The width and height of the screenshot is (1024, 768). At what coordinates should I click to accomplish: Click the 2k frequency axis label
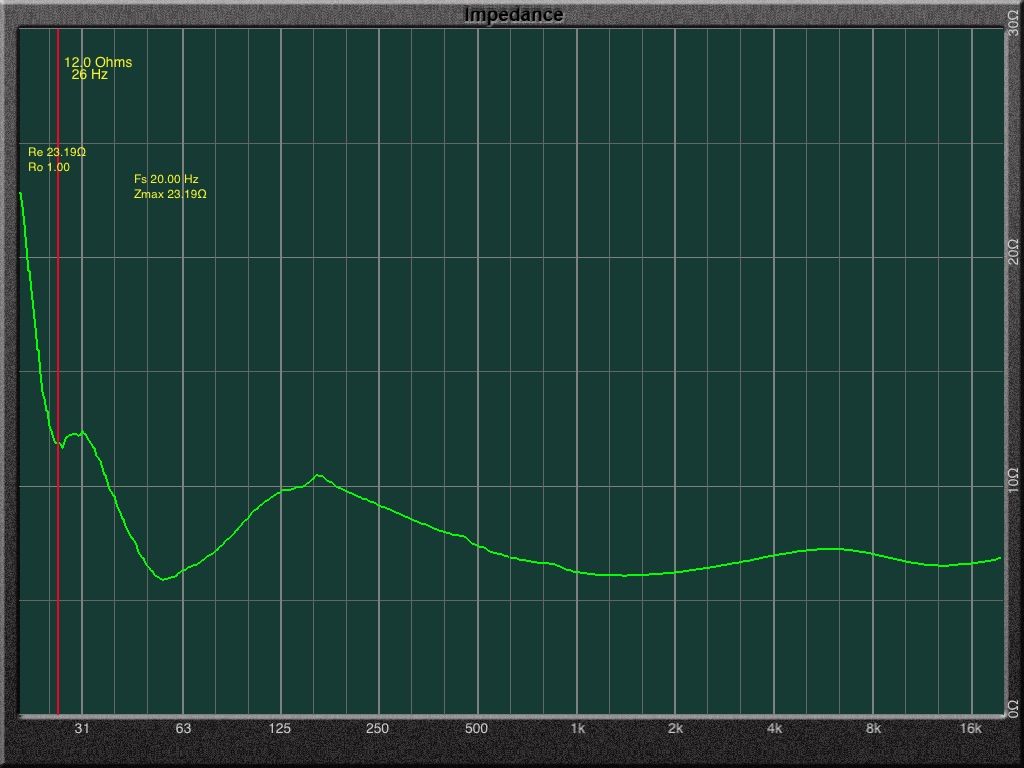[675, 728]
